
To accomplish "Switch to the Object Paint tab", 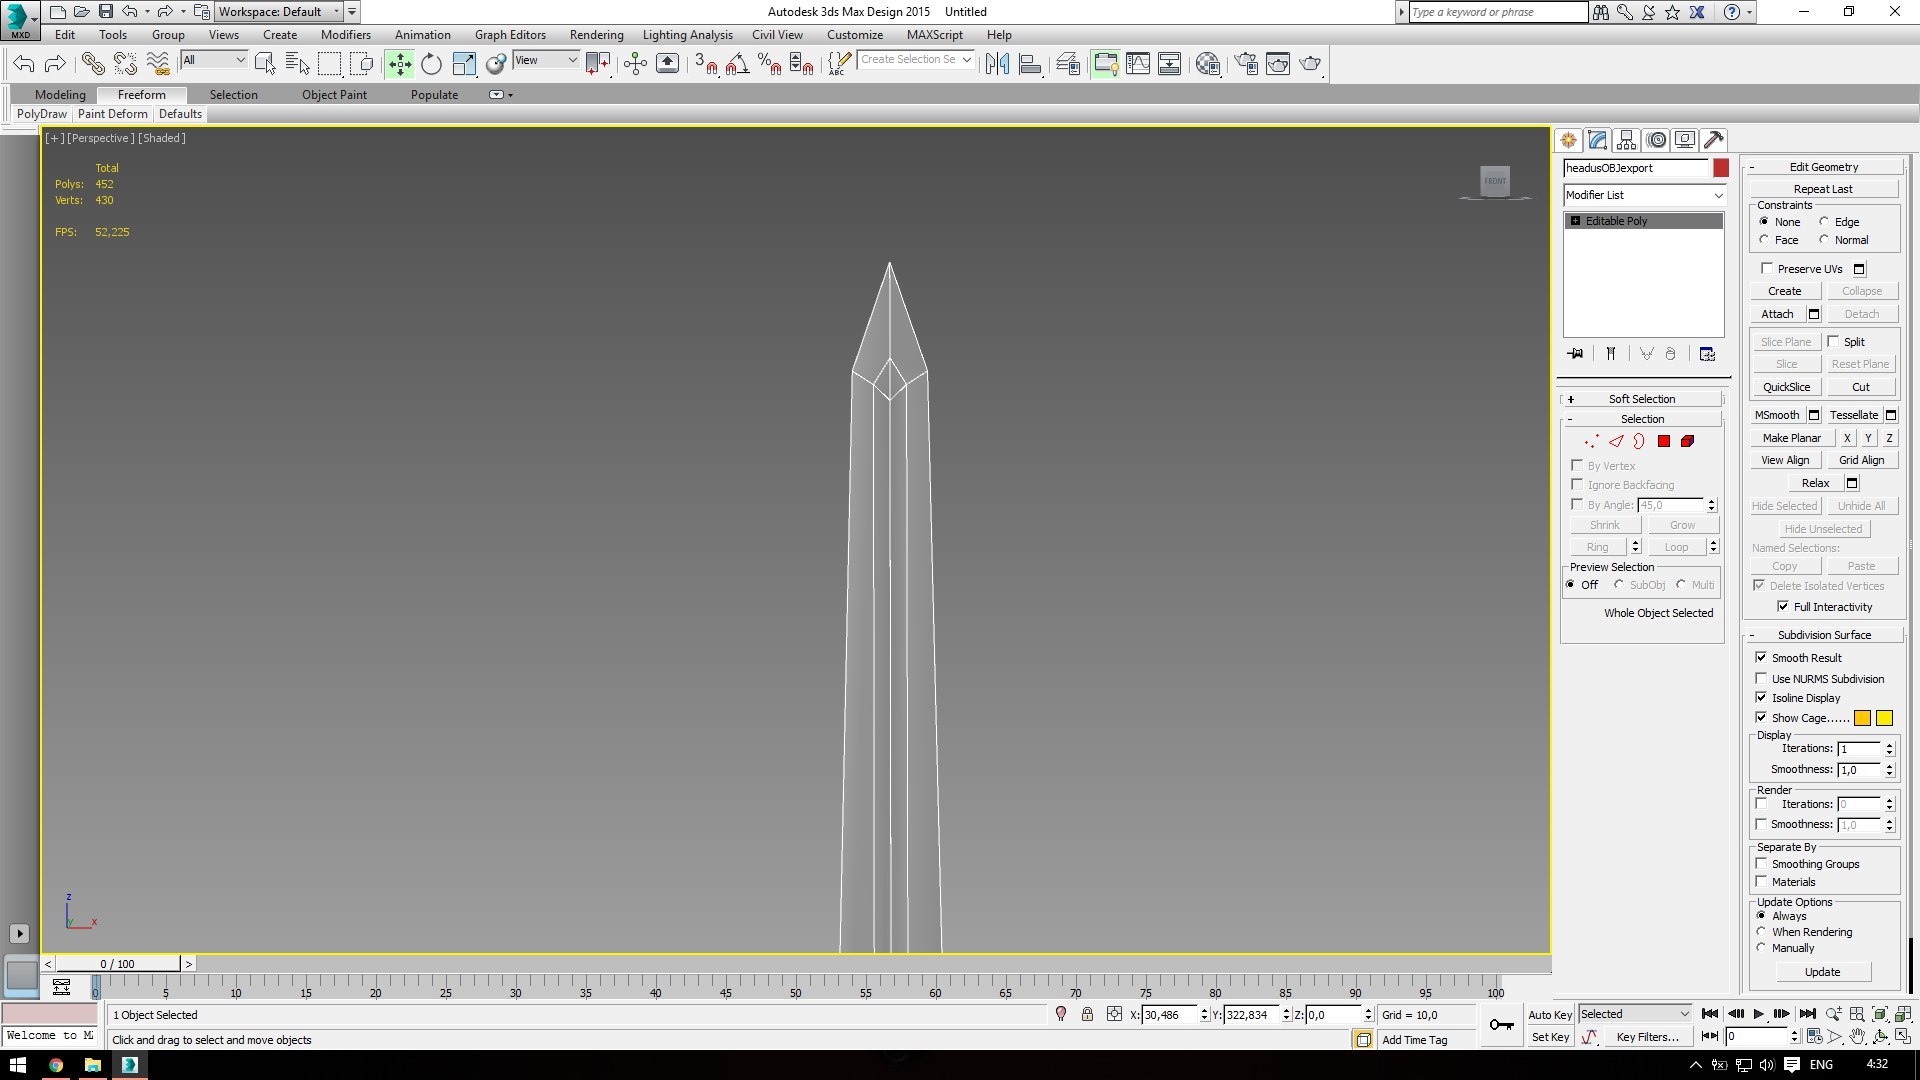I will [x=334, y=95].
